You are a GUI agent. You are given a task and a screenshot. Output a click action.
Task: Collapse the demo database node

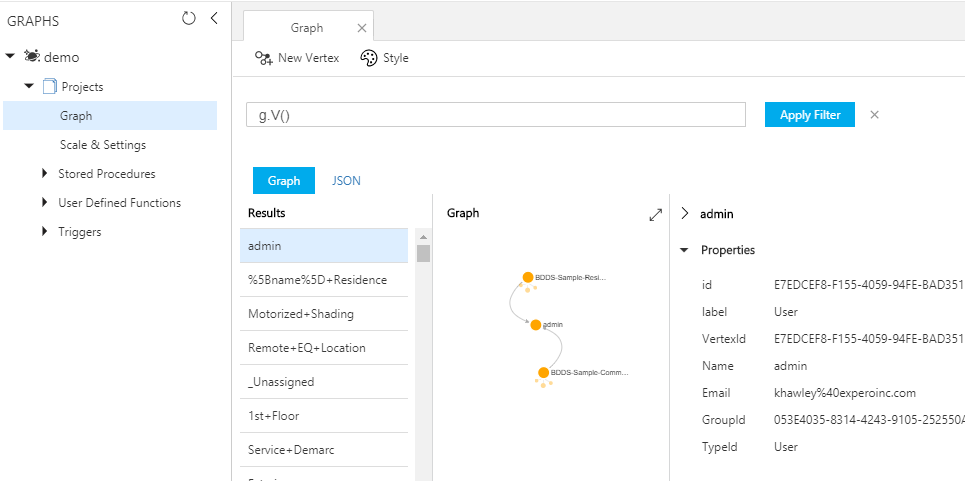point(10,57)
